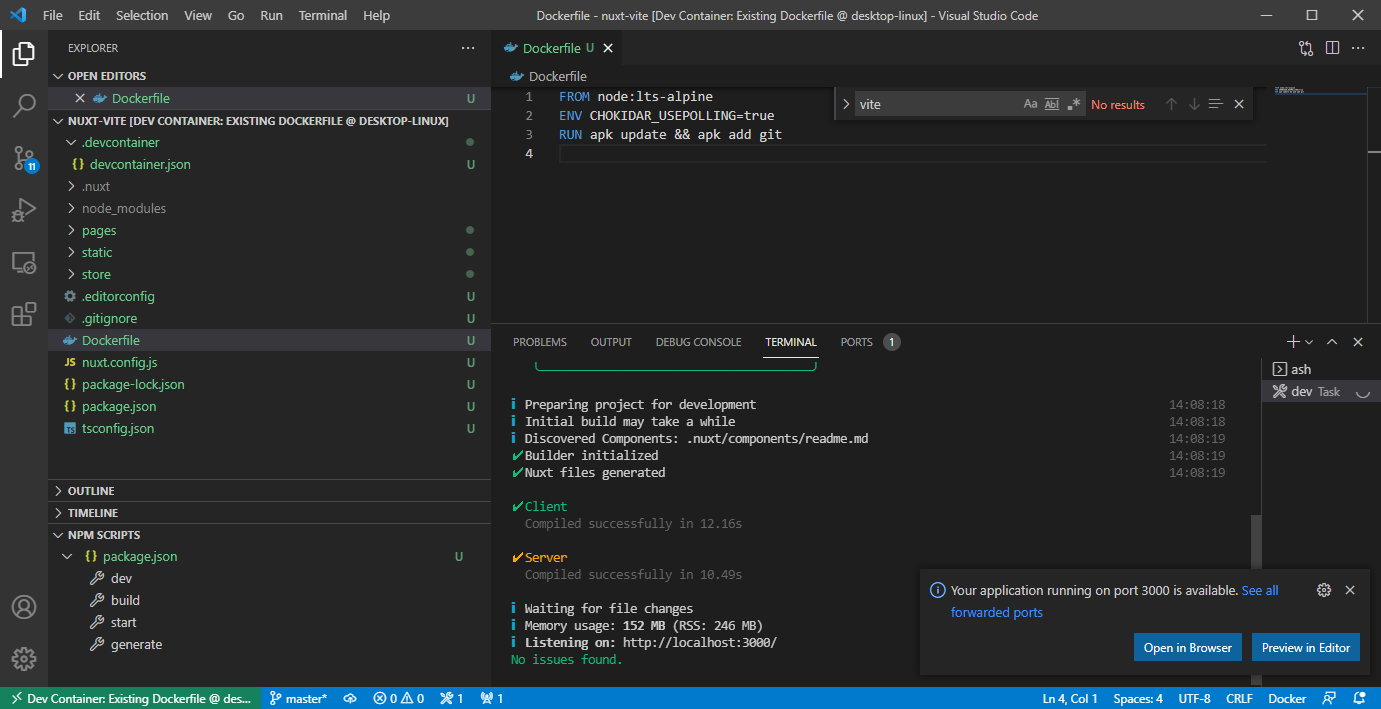Click the find input field containing vite
Viewport: 1381px width, 709px height.
[935, 104]
